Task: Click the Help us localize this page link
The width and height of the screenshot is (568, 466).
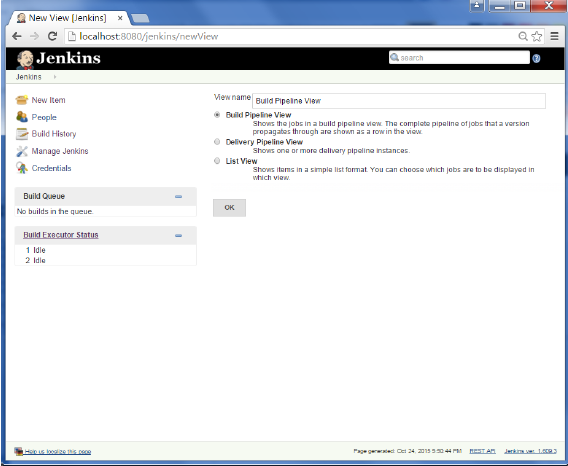Action: pyautogui.click(x=58, y=452)
